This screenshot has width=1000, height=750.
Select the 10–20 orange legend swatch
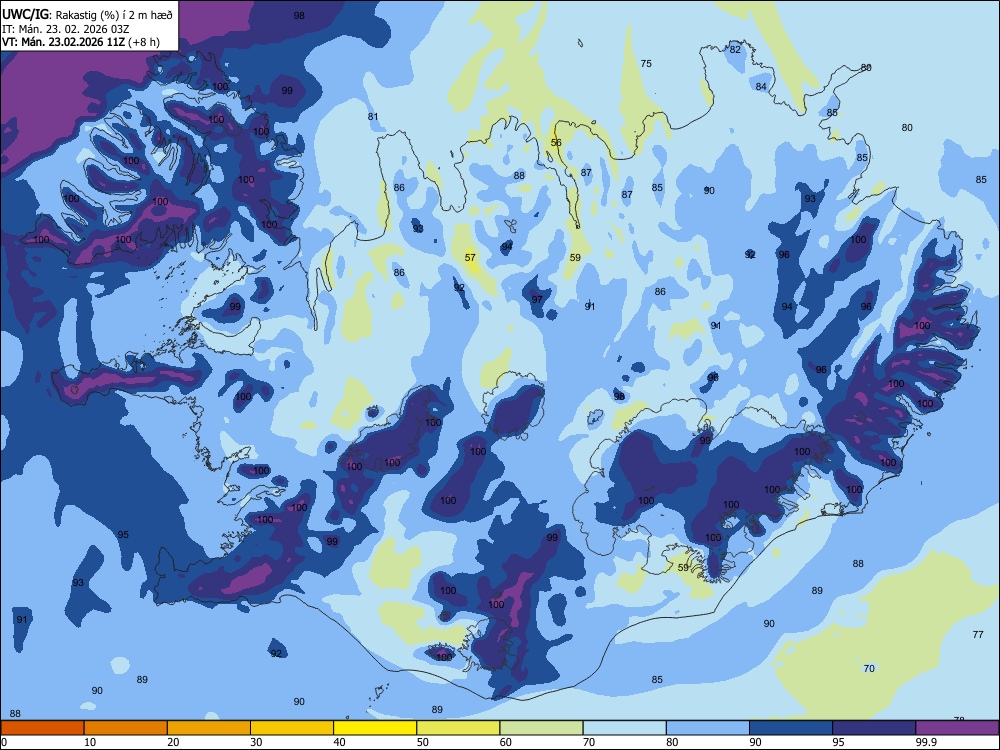point(126,728)
